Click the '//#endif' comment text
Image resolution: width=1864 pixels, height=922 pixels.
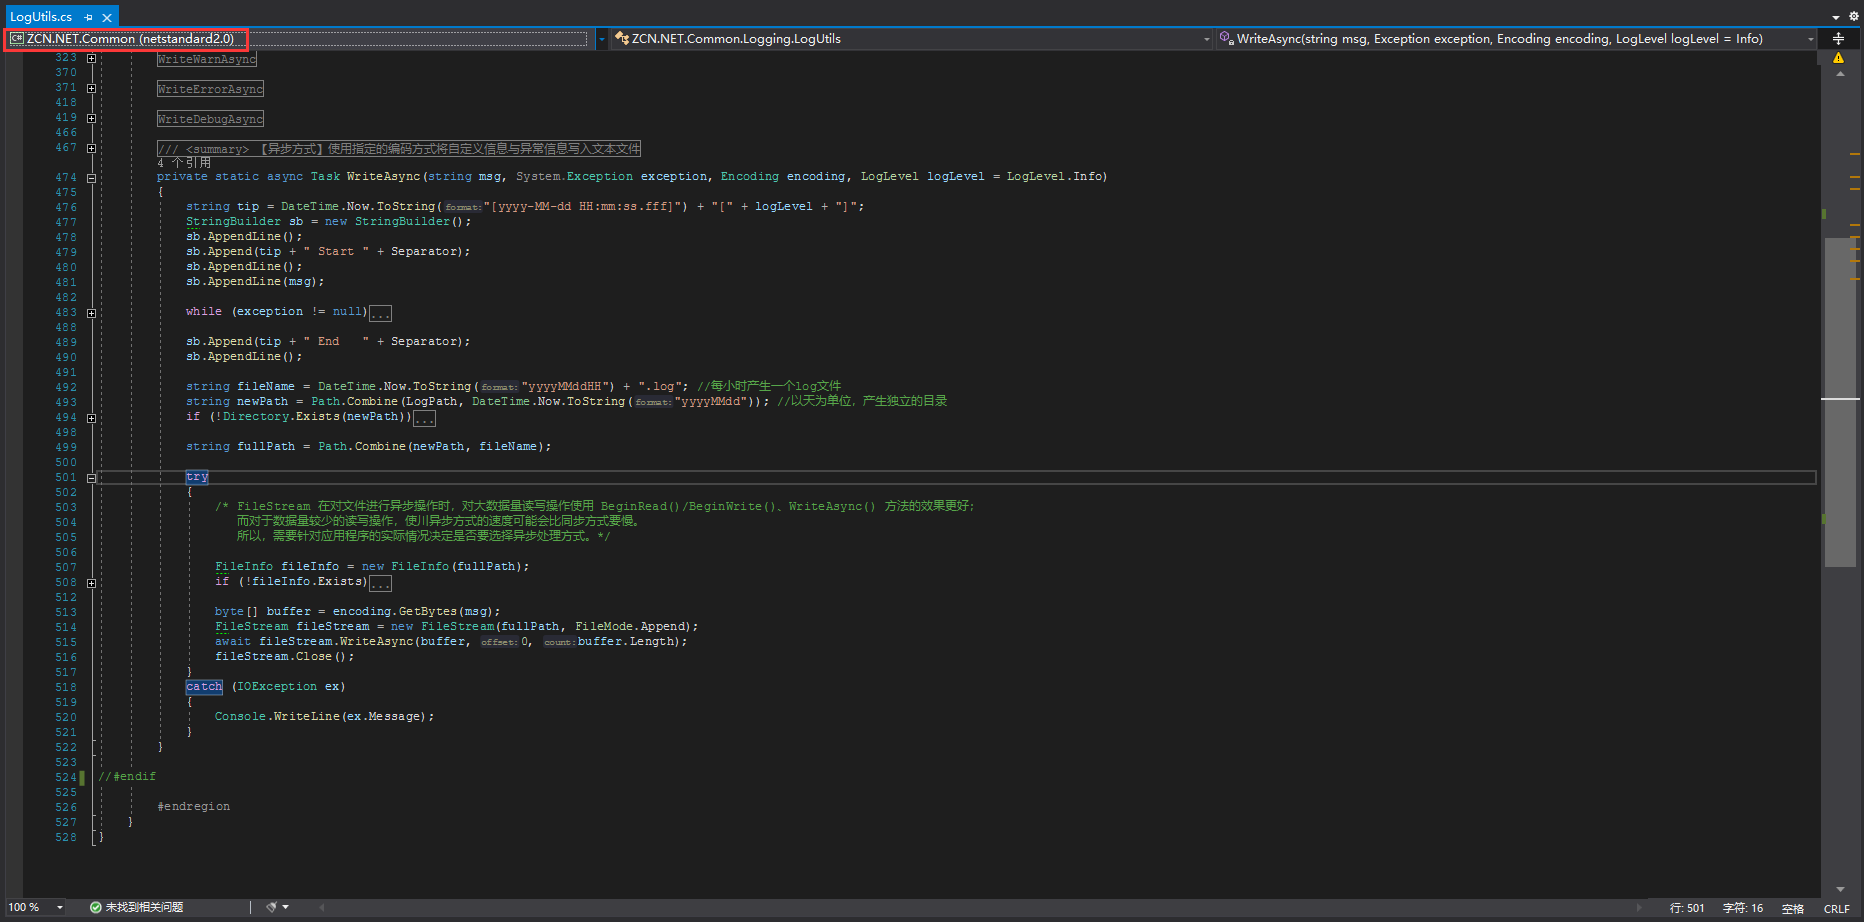pyautogui.click(x=127, y=776)
